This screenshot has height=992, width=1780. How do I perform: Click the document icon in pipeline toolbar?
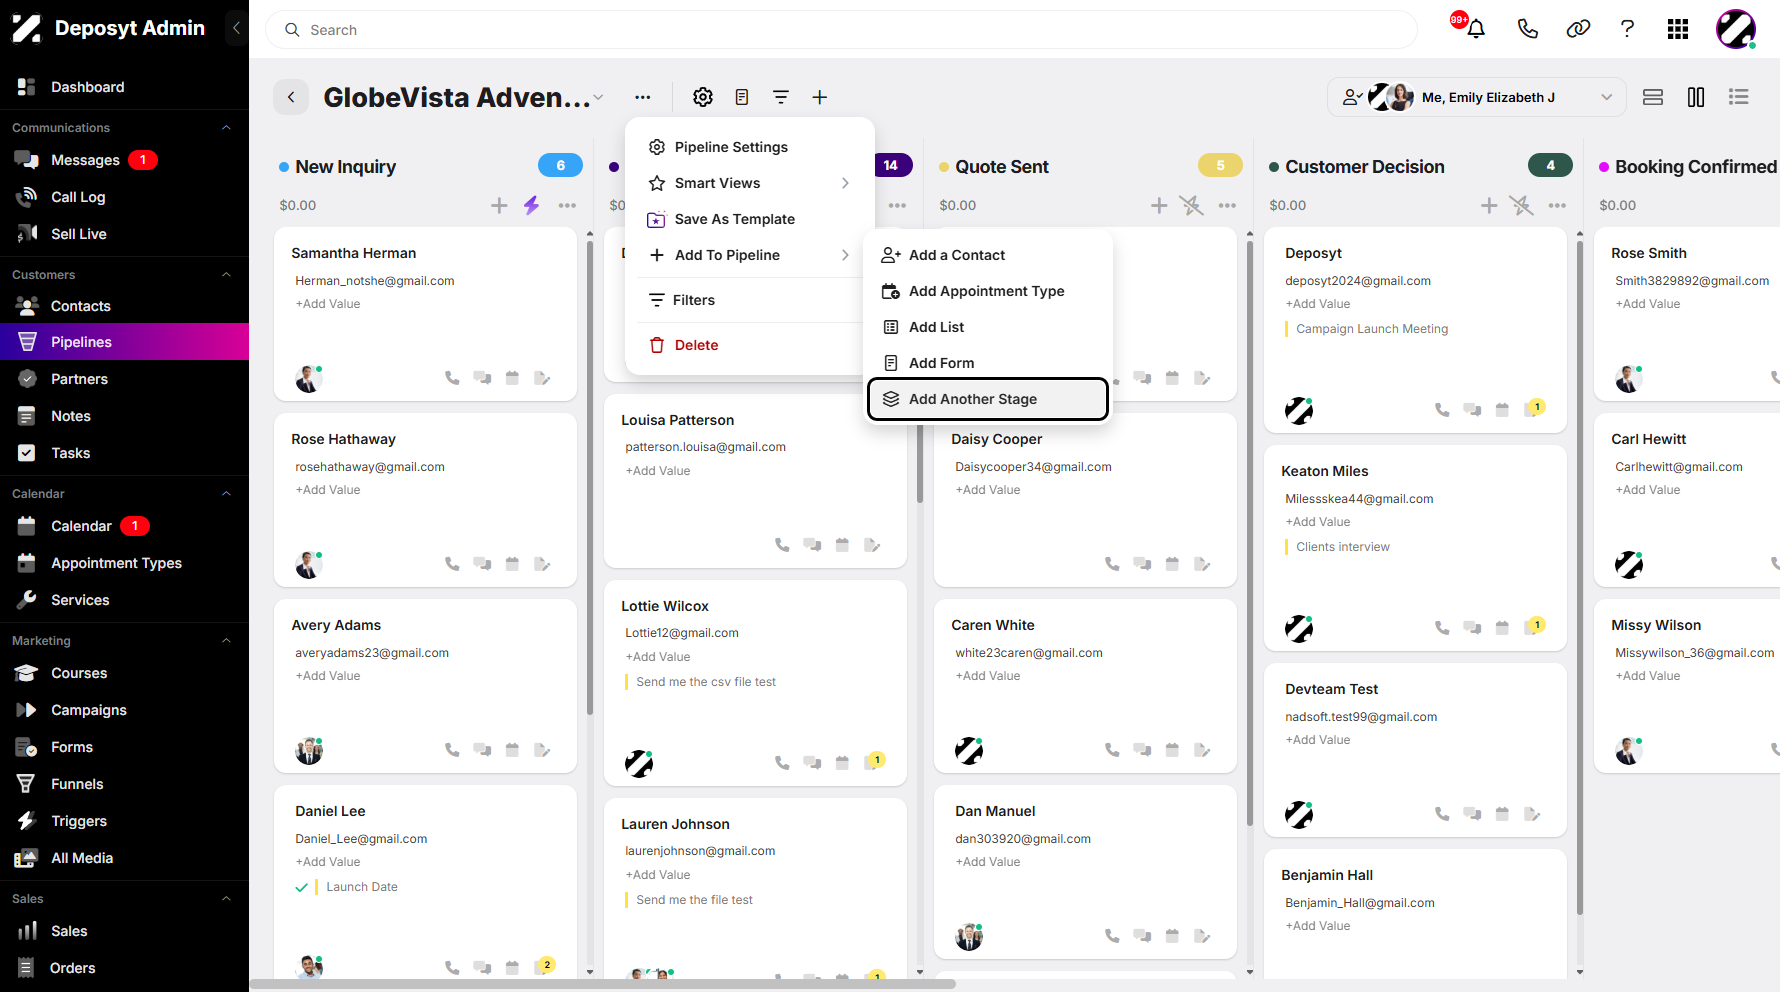pyautogui.click(x=742, y=97)
